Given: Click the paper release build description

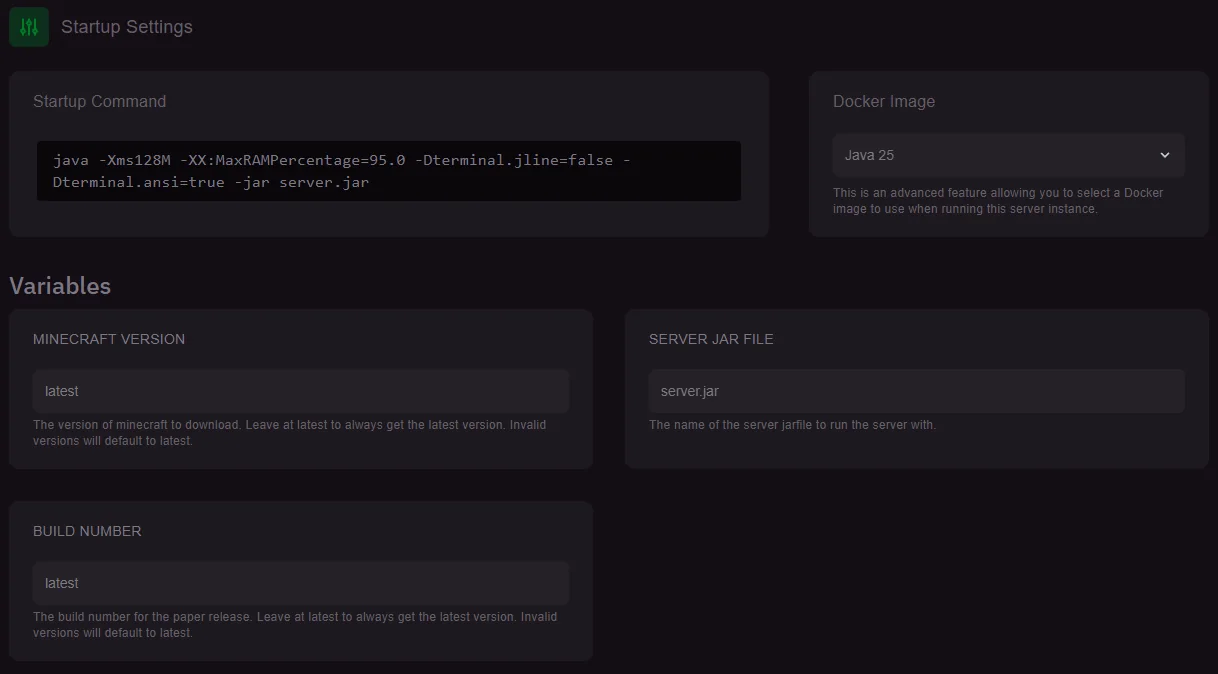Looking at the screenshot, I should 295,624.
